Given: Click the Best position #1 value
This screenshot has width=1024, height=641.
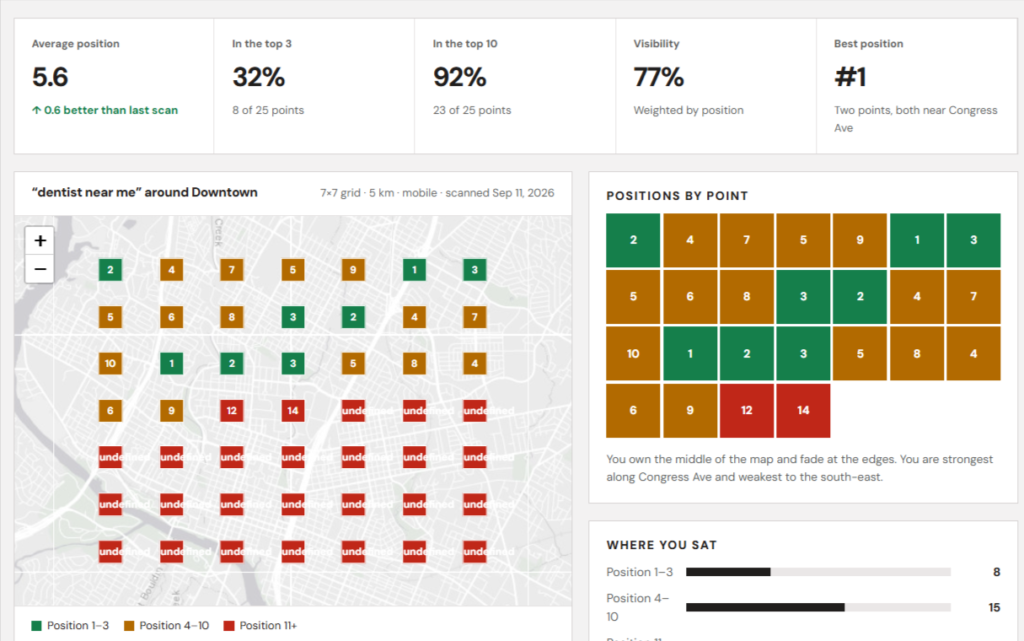Looking at the screenshot, I should point(850,77).
